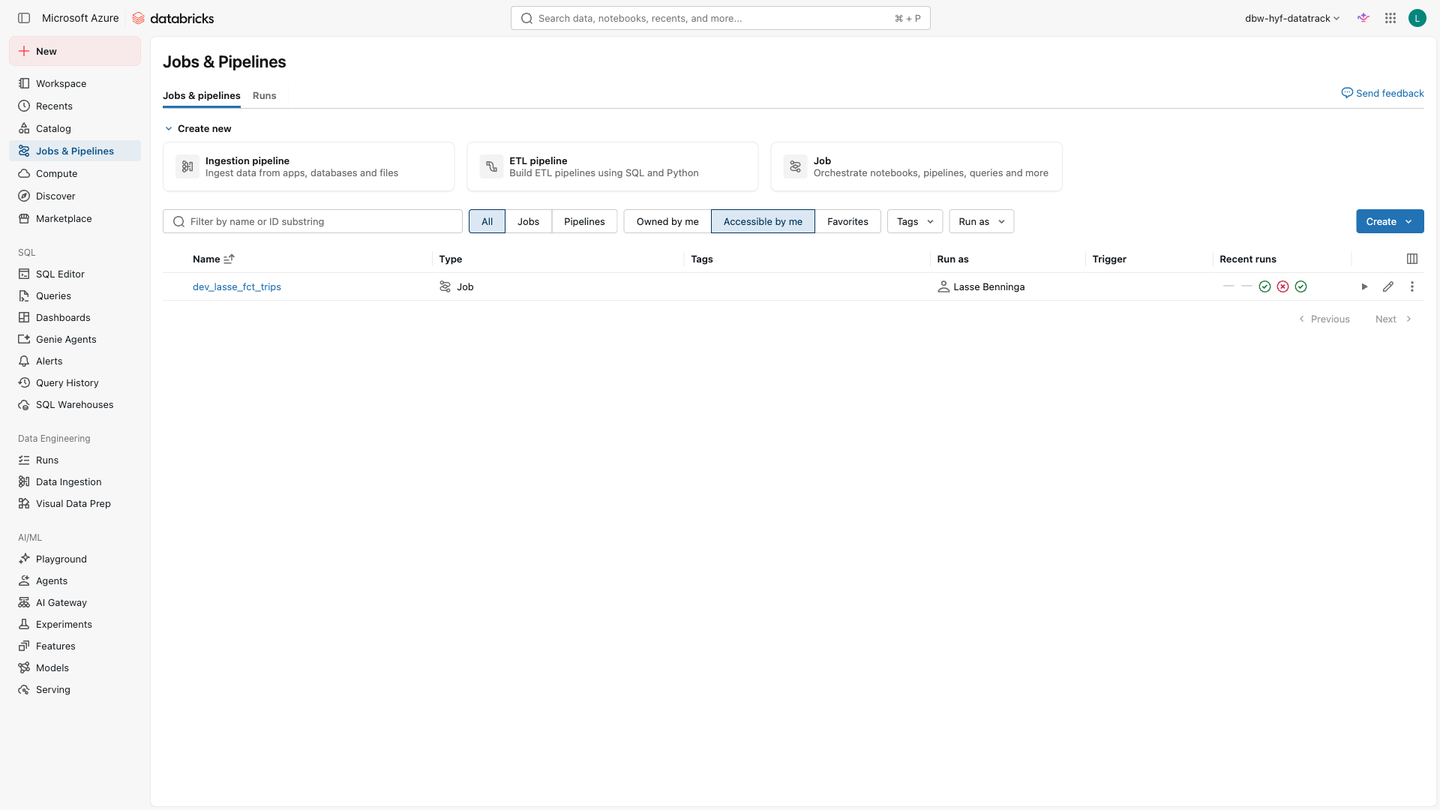1440x810 pixels.
Task: Toggle the Favorites filter
Action: [x=848, y=221]
